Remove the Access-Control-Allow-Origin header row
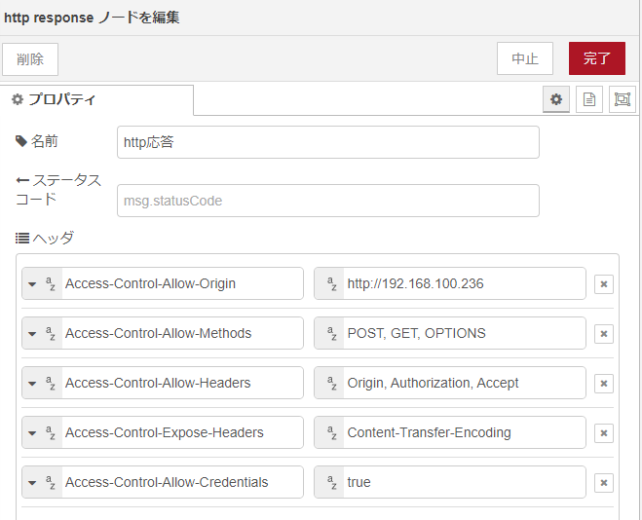 coord(603,284)
